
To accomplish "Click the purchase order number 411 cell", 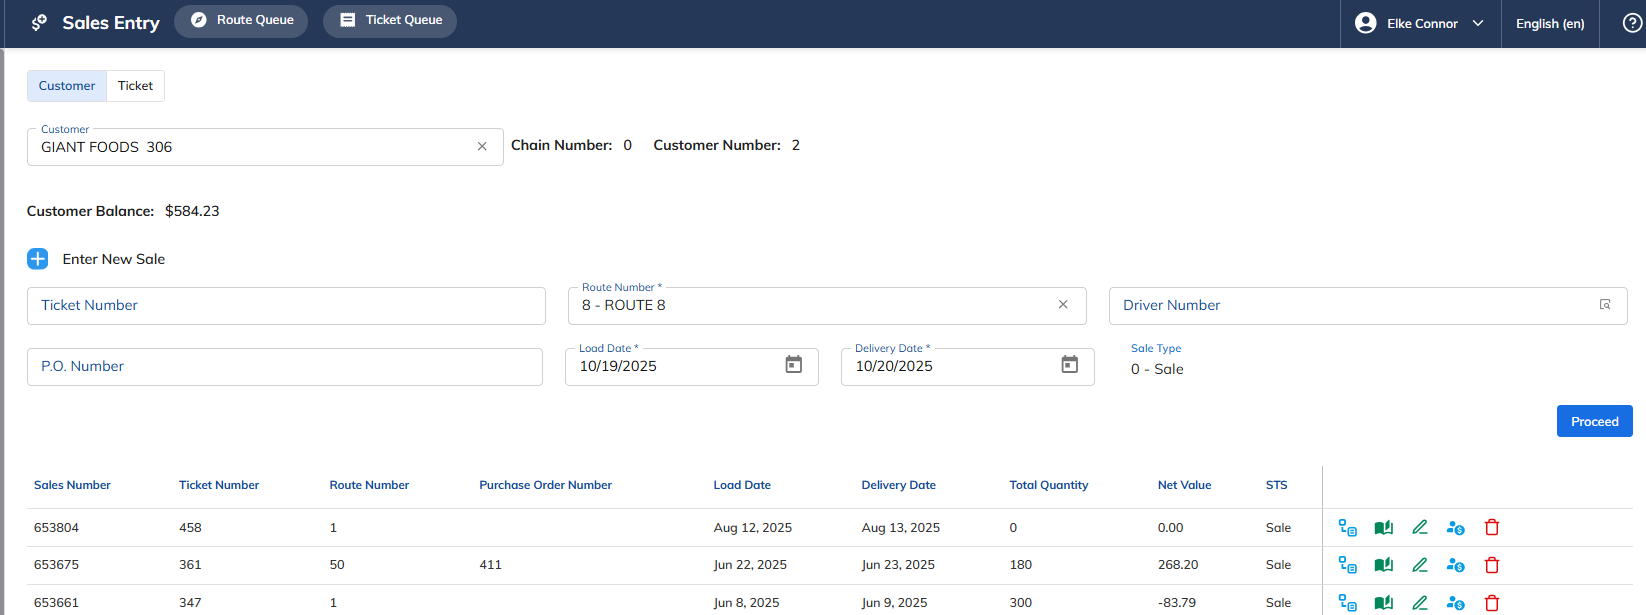I will (490, 565).
